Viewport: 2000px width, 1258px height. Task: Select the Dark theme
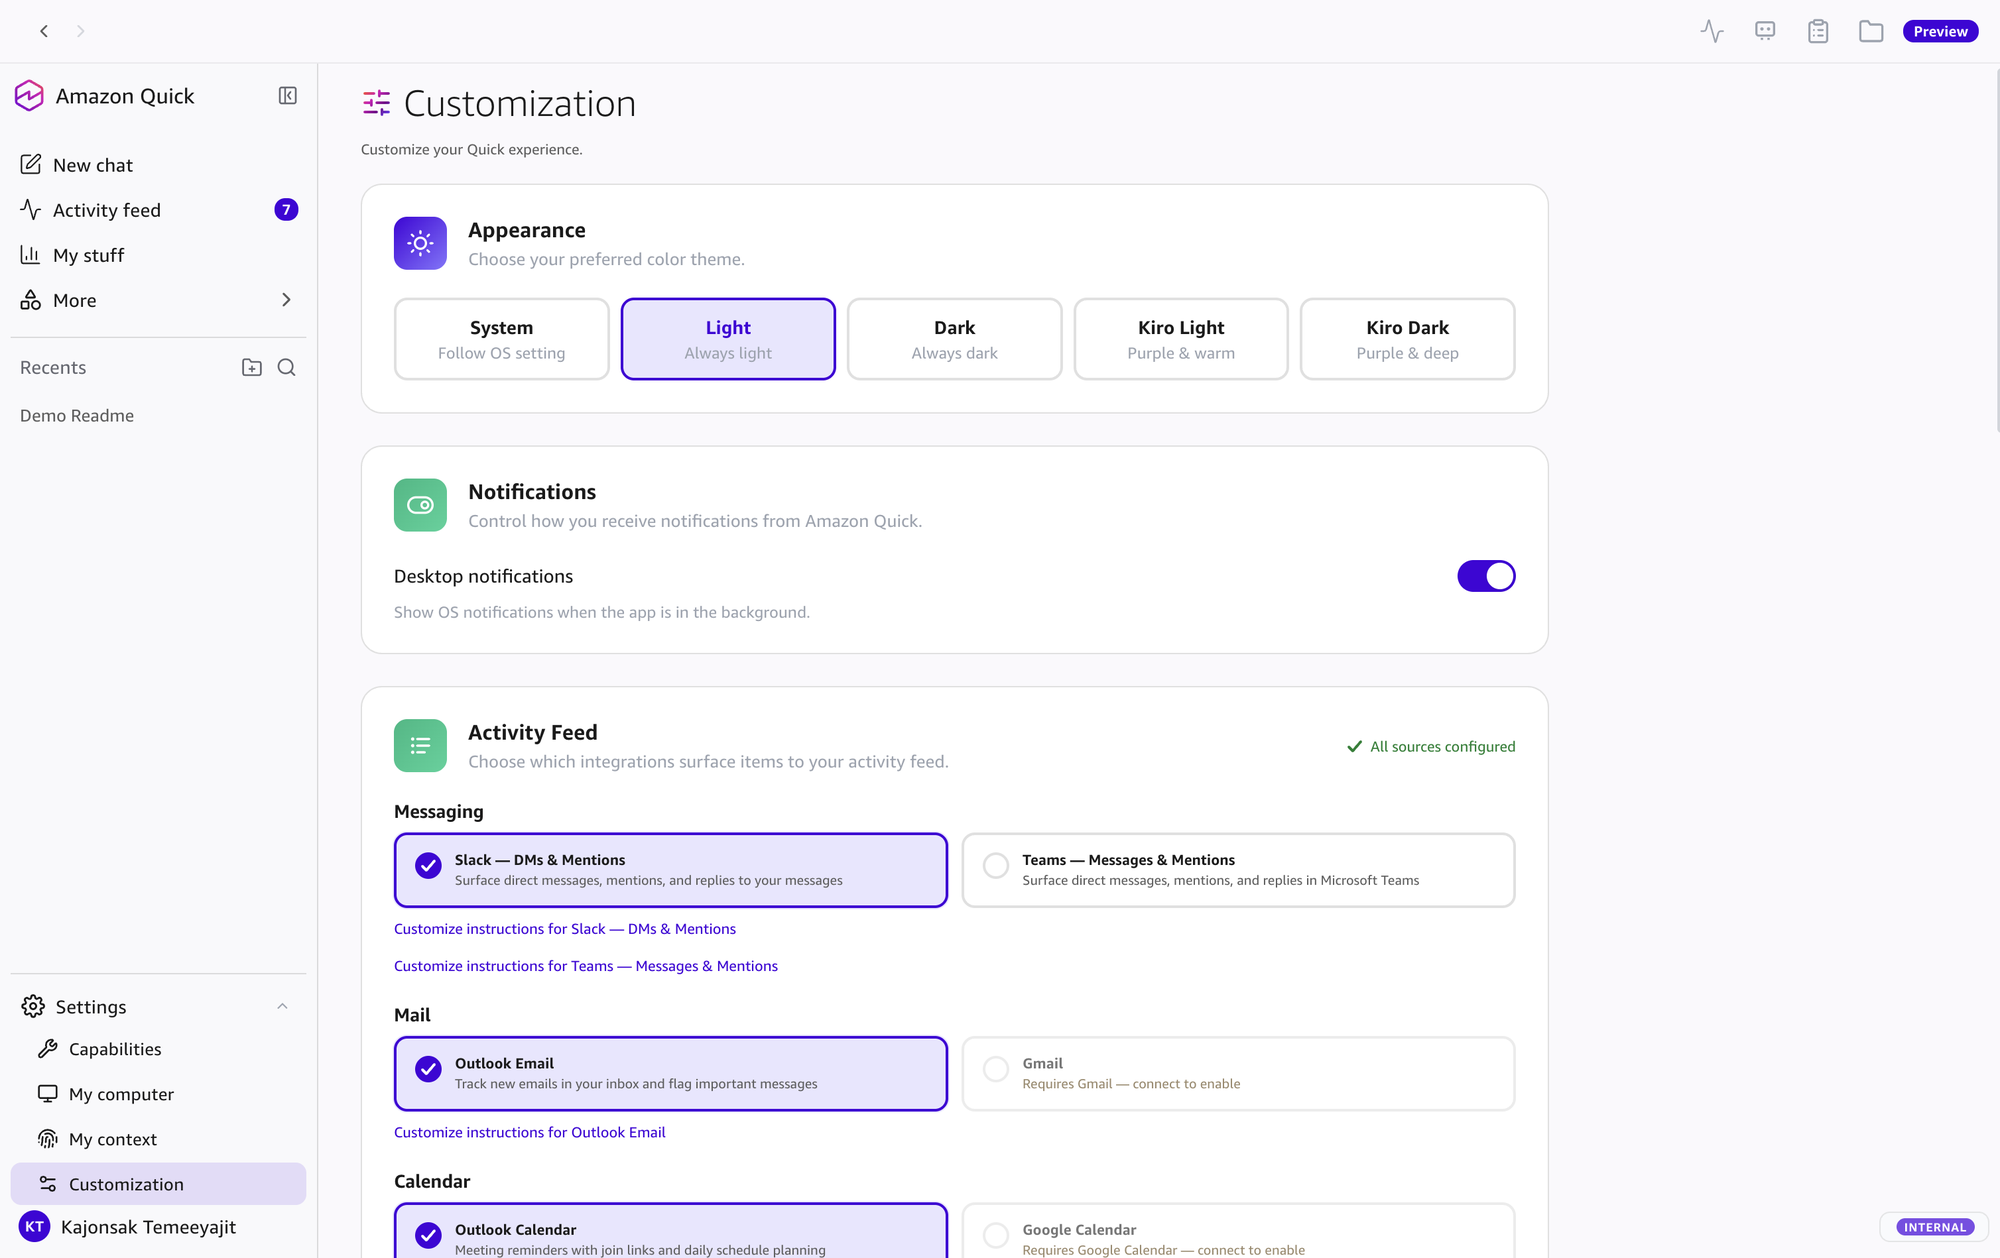[x=955, y=339]
